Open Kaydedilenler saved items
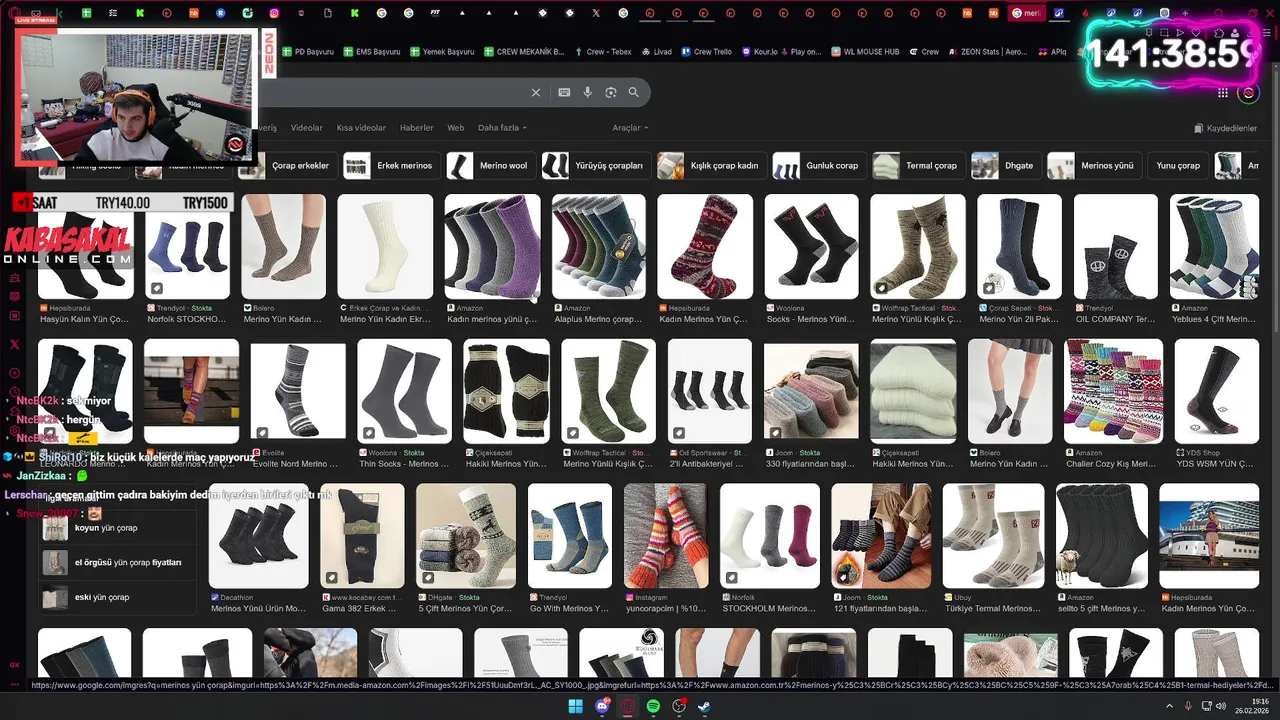Viewport: 1280px width, 720px height. coord(1225,128)
